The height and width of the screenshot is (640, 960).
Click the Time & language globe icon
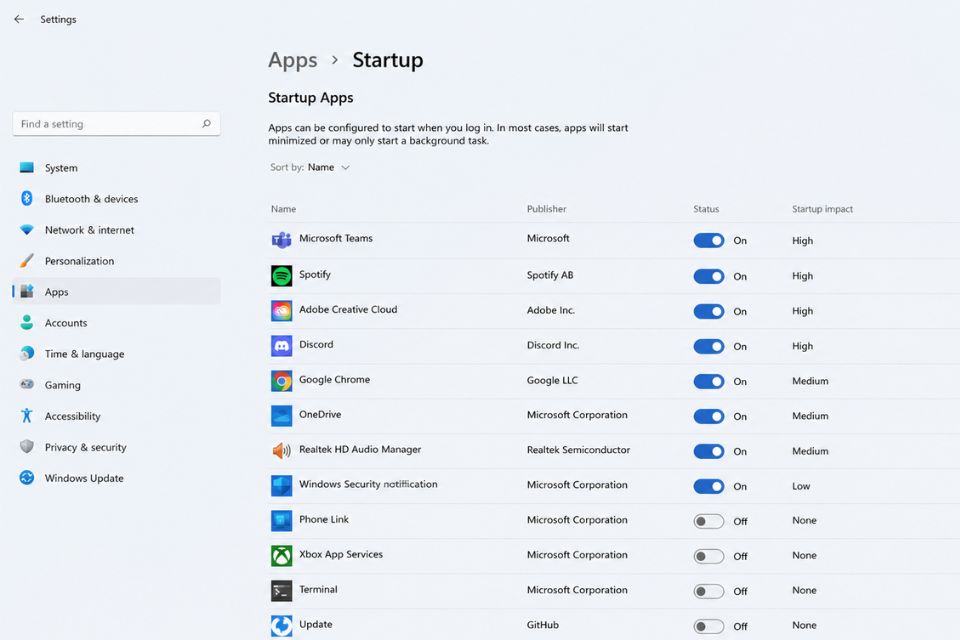26,353
